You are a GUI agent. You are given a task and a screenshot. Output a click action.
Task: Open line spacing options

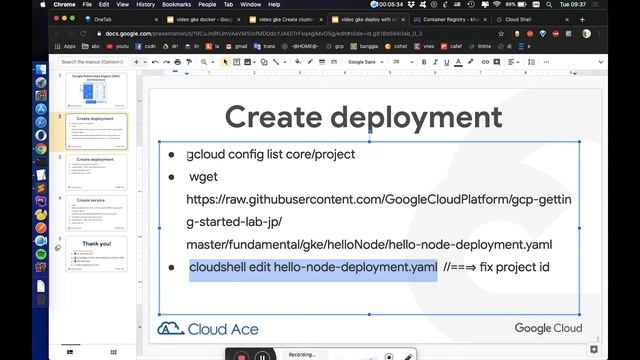531,62
